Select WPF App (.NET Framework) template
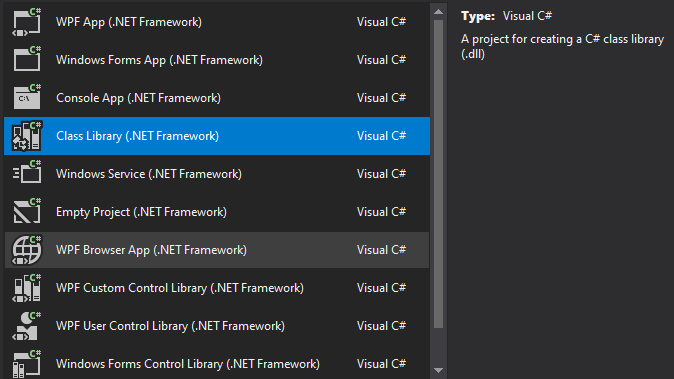 [217, 22]
